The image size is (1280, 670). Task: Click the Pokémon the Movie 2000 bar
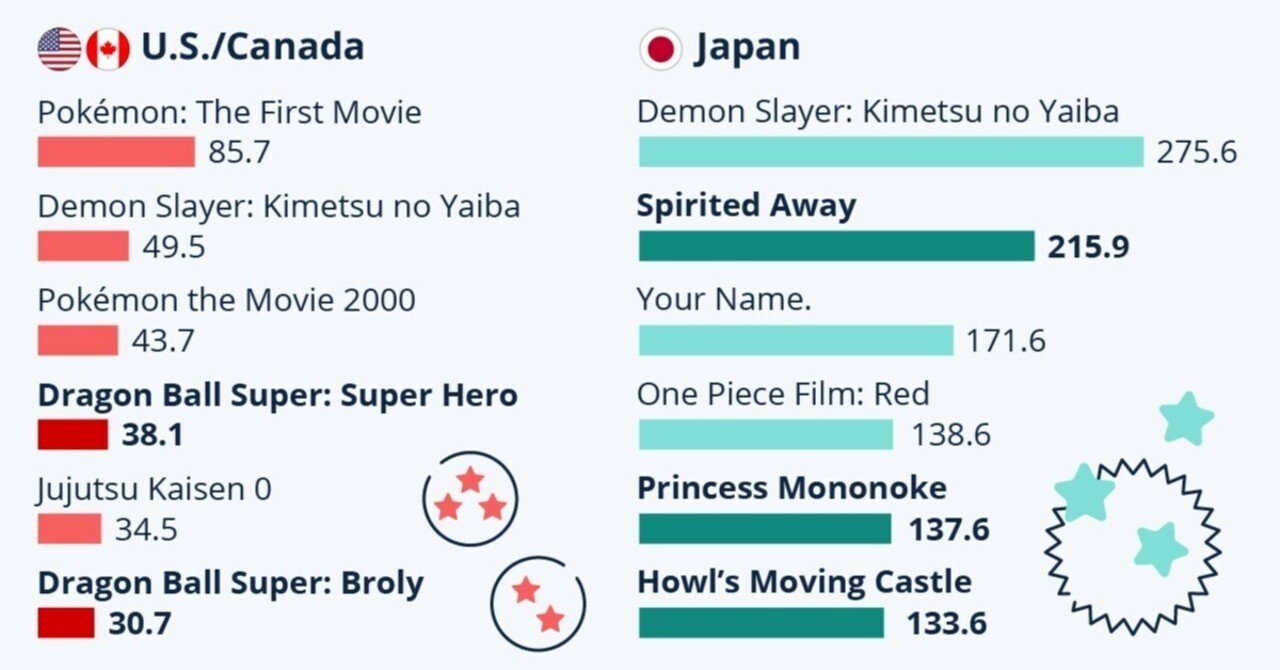[78, 341]
